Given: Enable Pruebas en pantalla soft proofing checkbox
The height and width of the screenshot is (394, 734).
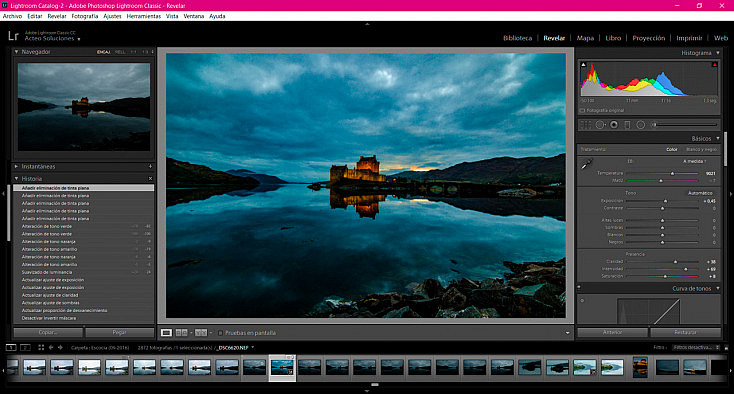Looking at the screenshot, I should [220, 333].
